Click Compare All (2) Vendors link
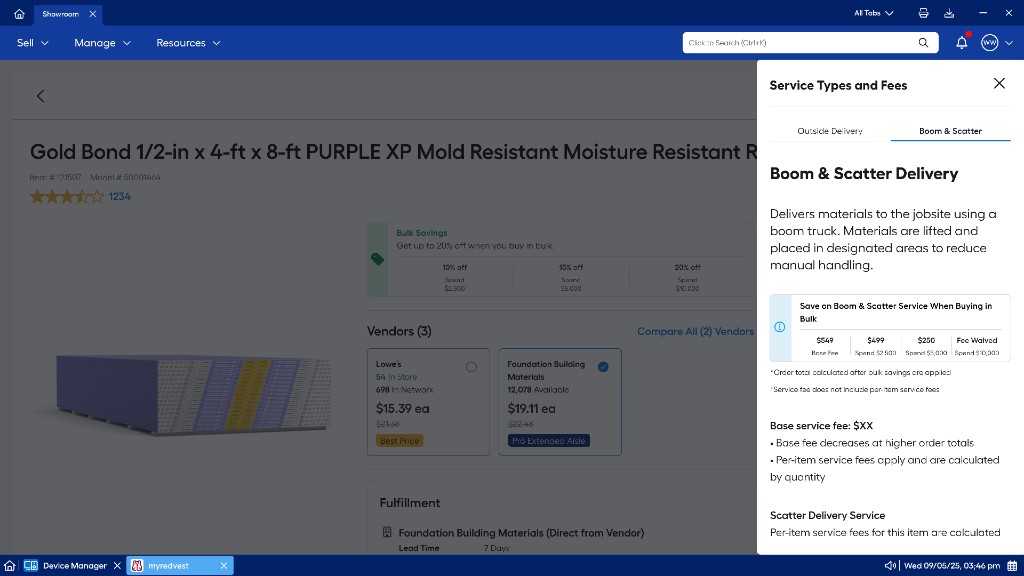Screen dimensions: 1024x576 pyautogui.click(x=695, y=331)
